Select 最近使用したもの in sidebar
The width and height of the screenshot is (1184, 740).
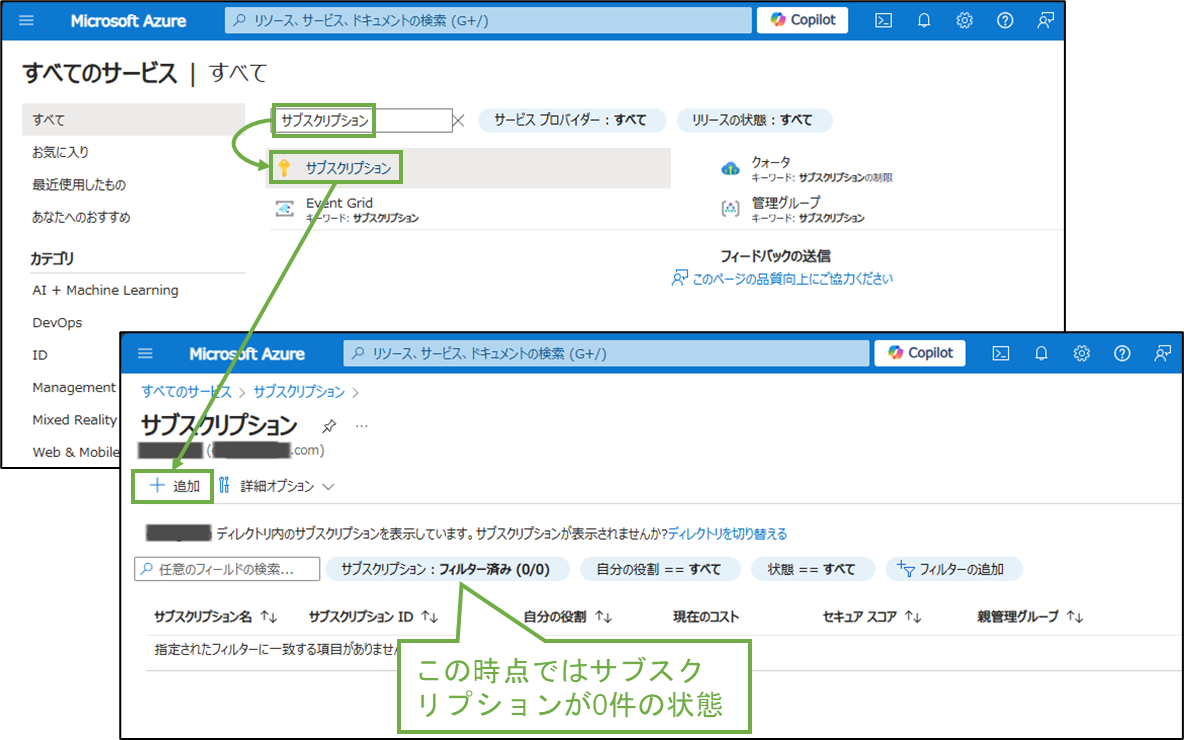coord(79,184)
